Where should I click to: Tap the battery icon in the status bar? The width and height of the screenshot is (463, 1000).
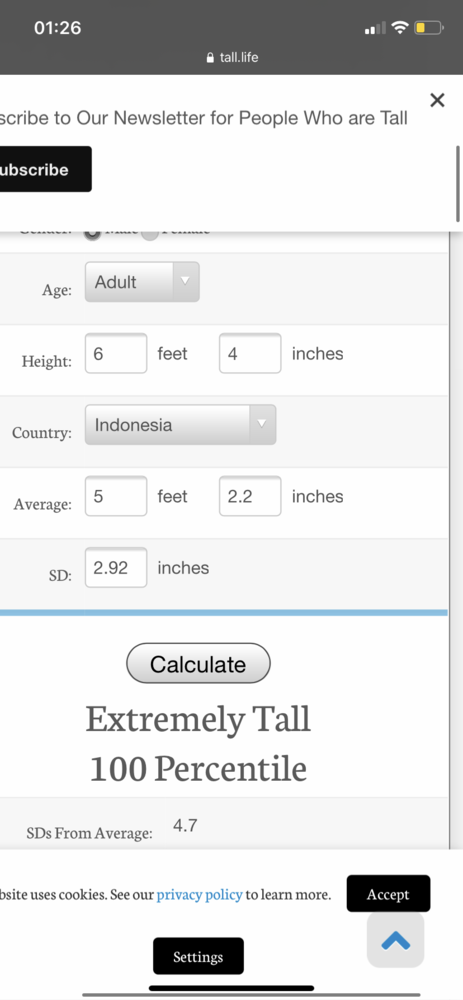[429, 27]
